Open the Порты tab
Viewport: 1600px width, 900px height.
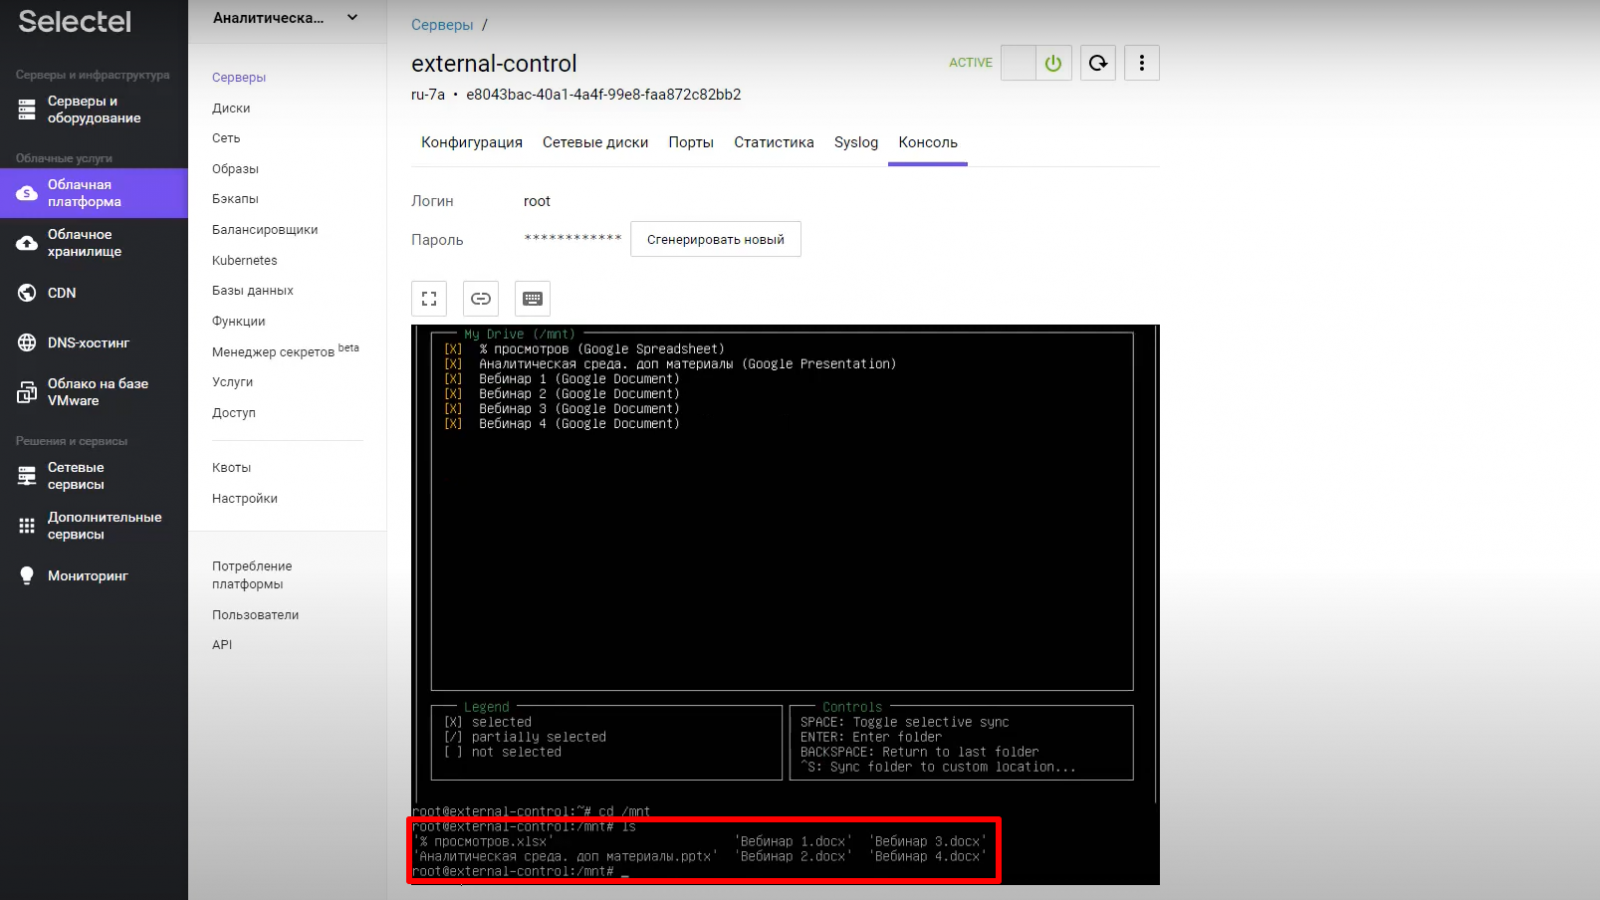691,142
